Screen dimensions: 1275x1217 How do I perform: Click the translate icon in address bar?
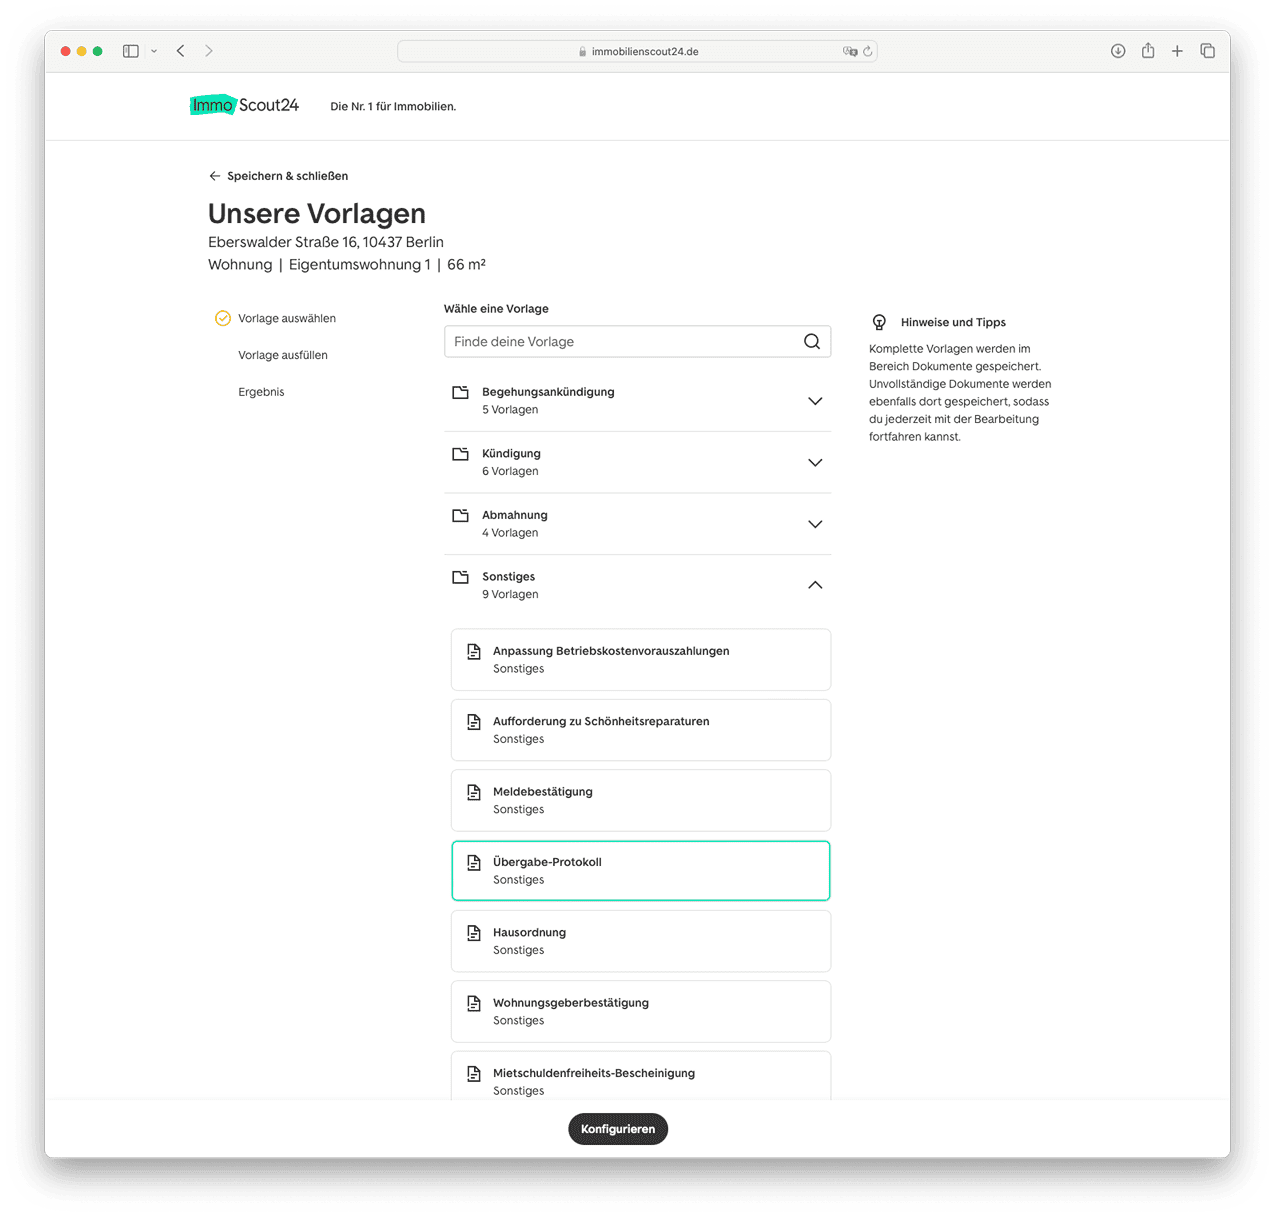pos(850,52)
